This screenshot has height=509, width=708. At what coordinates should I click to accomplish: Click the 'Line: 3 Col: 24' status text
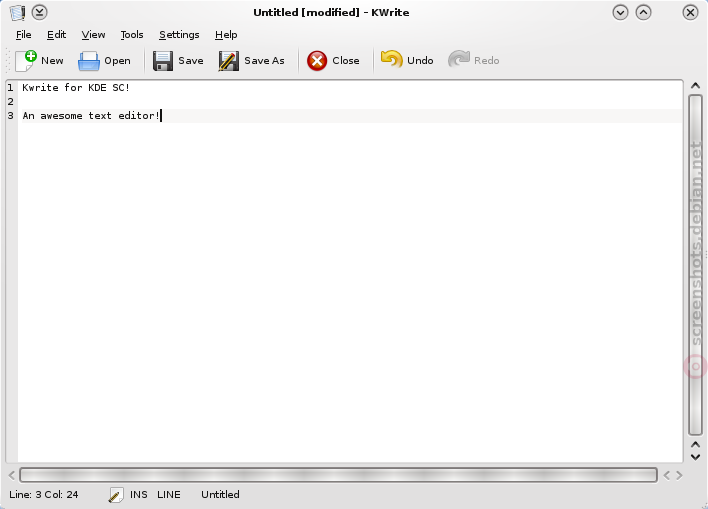pos(44,495)
